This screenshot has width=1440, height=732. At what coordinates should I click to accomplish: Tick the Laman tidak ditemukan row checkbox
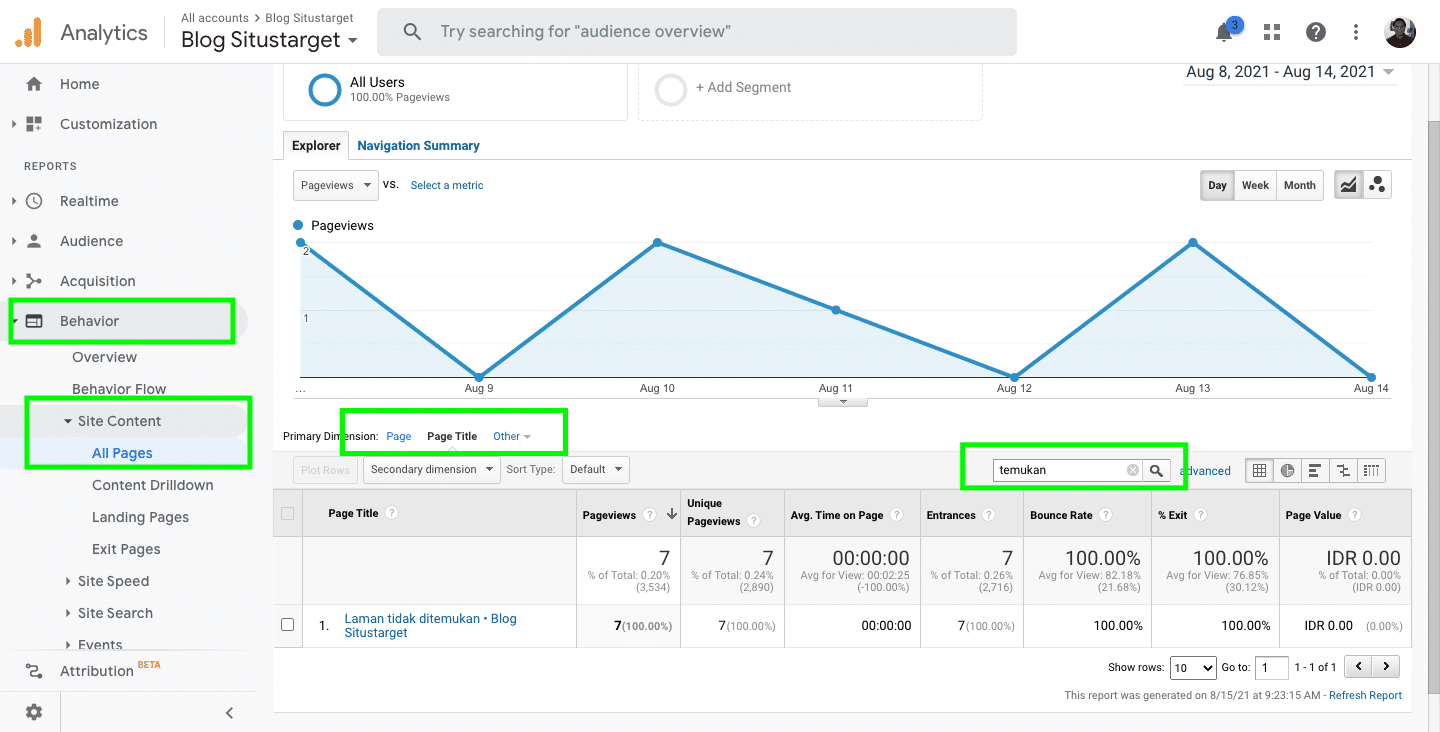coord(288,625)
